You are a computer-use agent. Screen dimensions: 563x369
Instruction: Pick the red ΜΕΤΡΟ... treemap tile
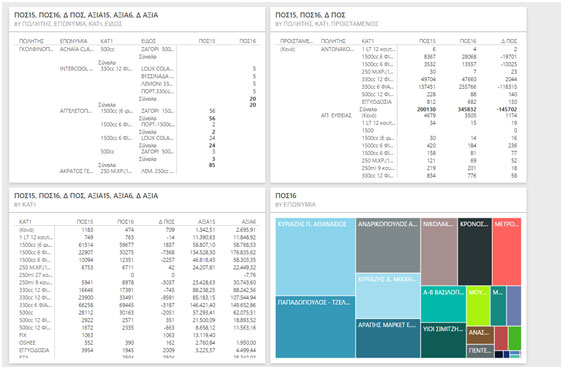coord(507,251)
